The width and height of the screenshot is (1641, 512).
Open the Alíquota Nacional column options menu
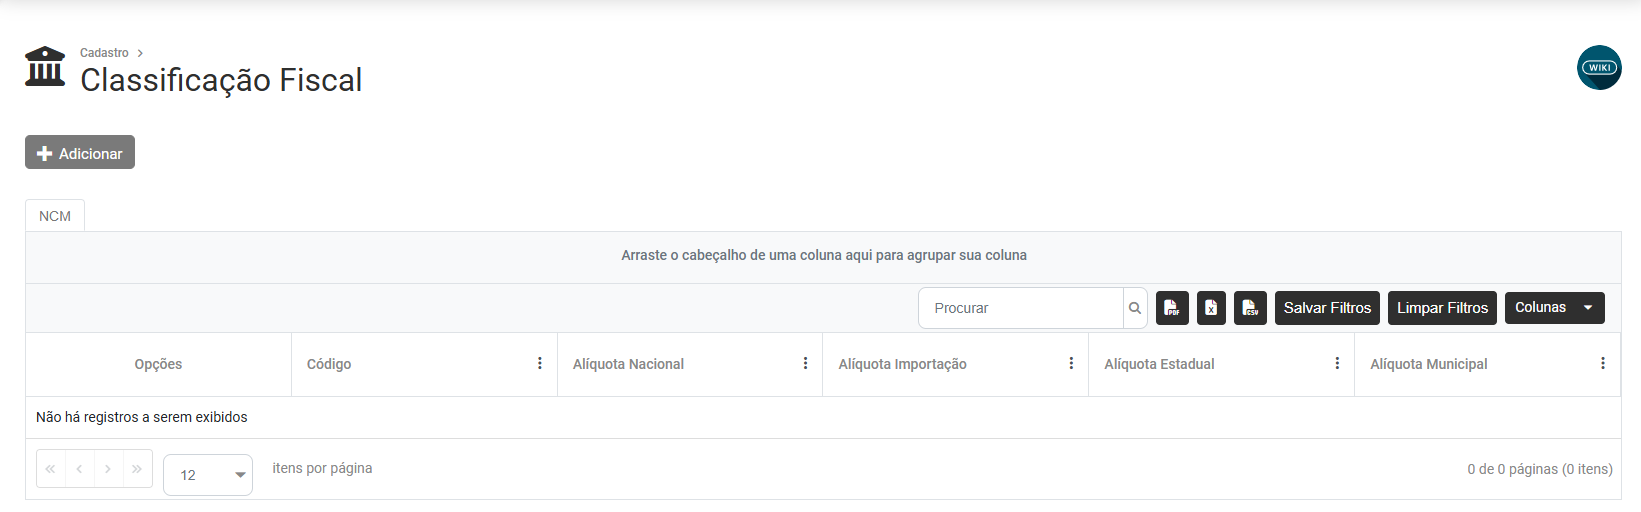(x=805, y=364)
